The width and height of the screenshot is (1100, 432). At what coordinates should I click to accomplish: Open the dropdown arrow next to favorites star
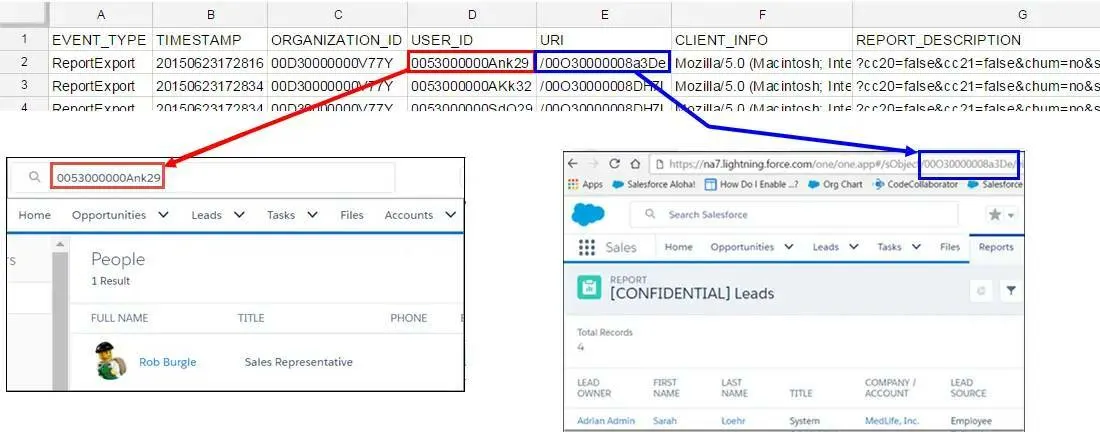click(1011, 215)
